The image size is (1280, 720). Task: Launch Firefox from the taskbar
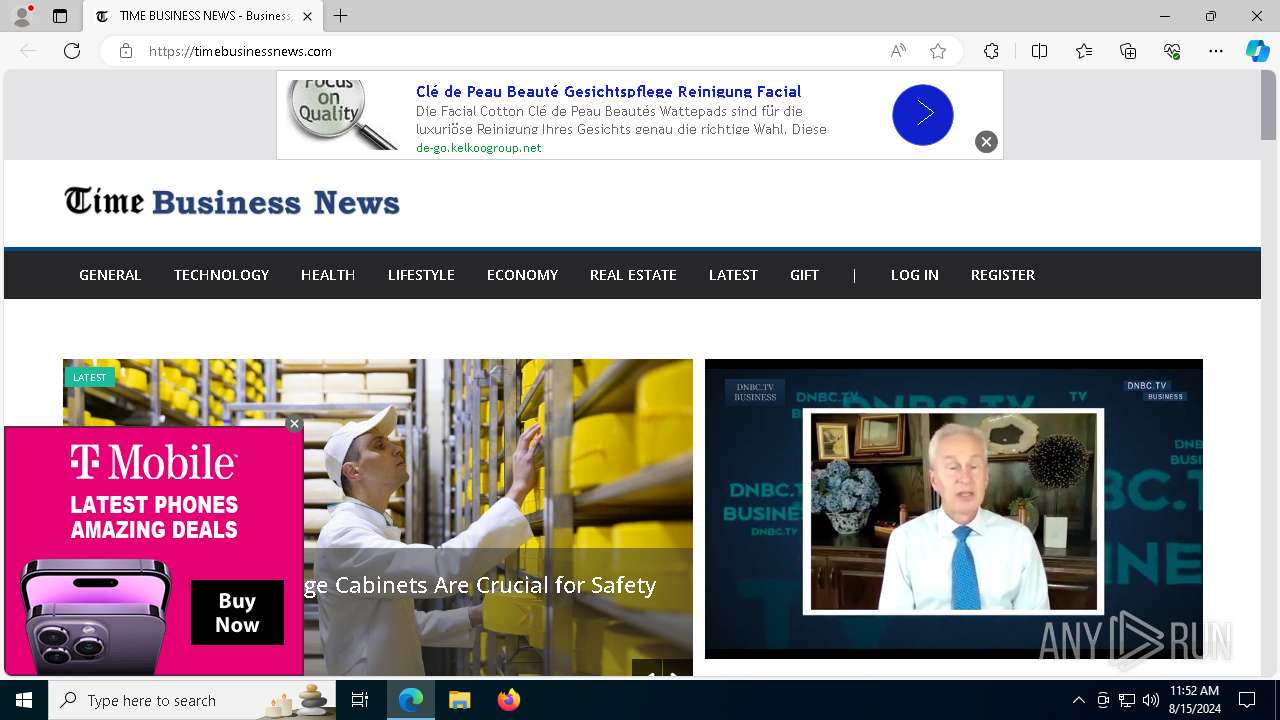(x=508, y=700)
